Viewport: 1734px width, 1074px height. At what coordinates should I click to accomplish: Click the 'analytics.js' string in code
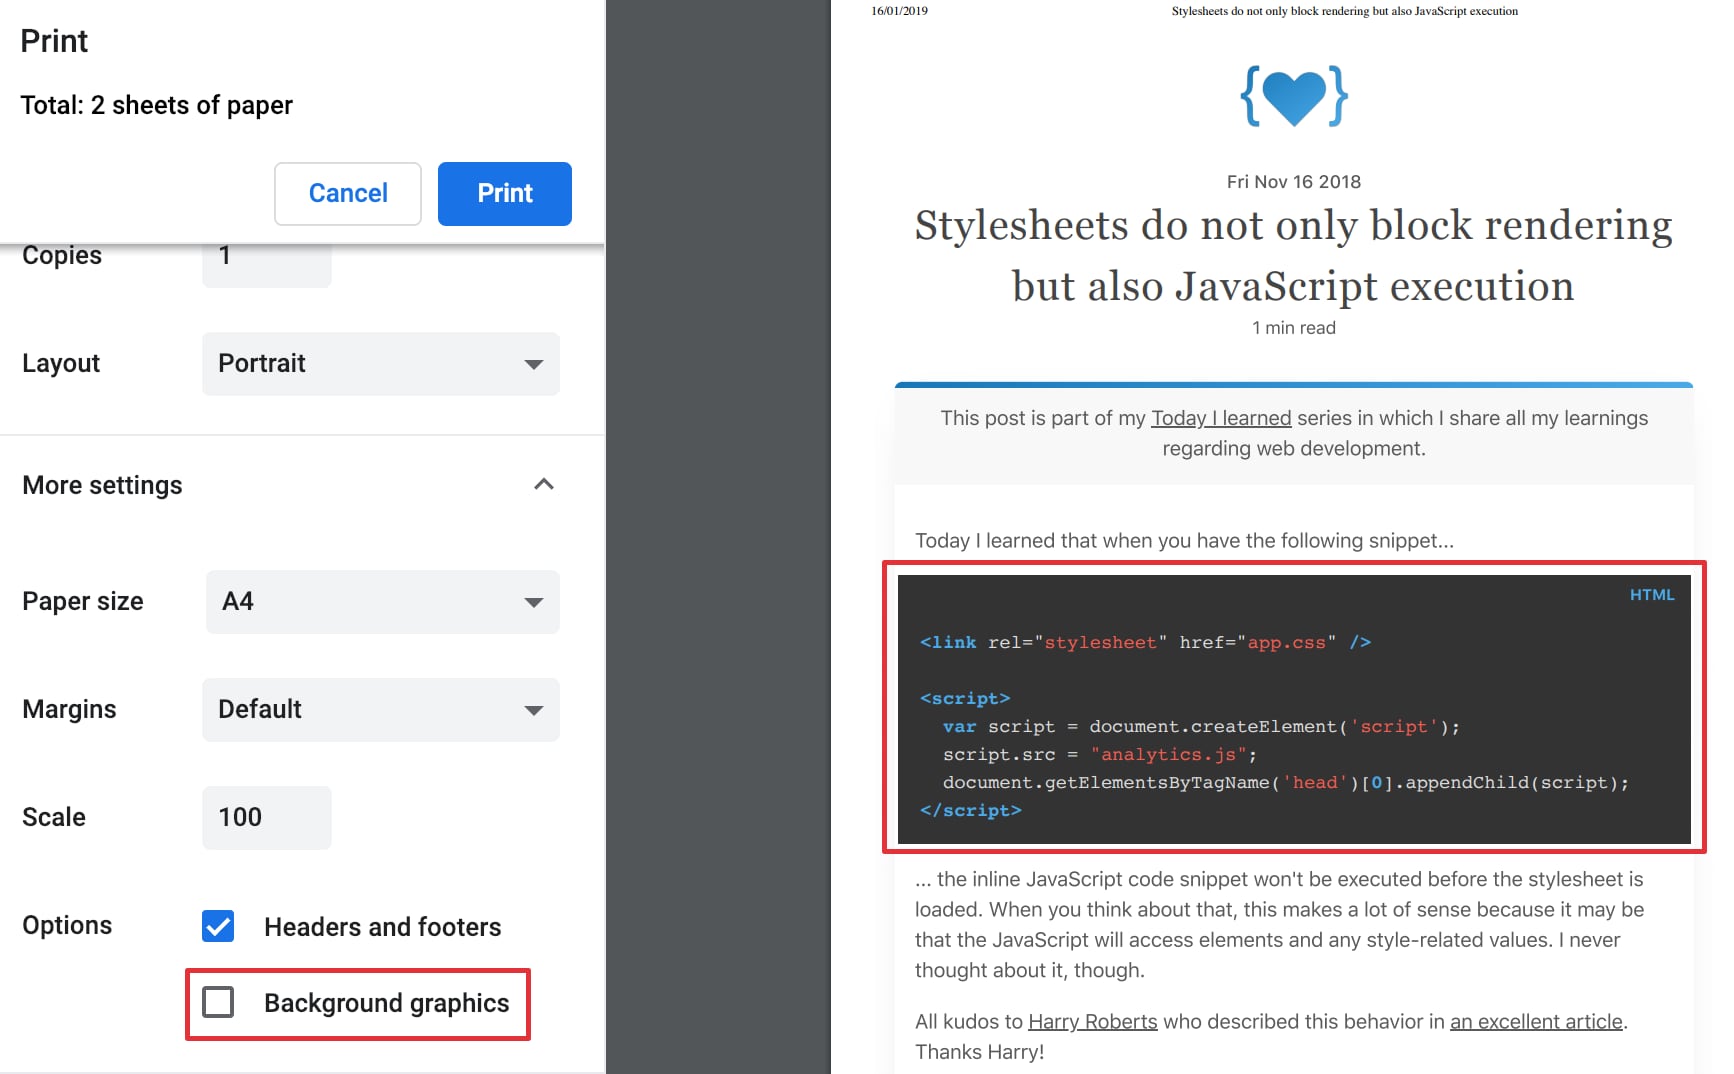[x=1169, y=755]
